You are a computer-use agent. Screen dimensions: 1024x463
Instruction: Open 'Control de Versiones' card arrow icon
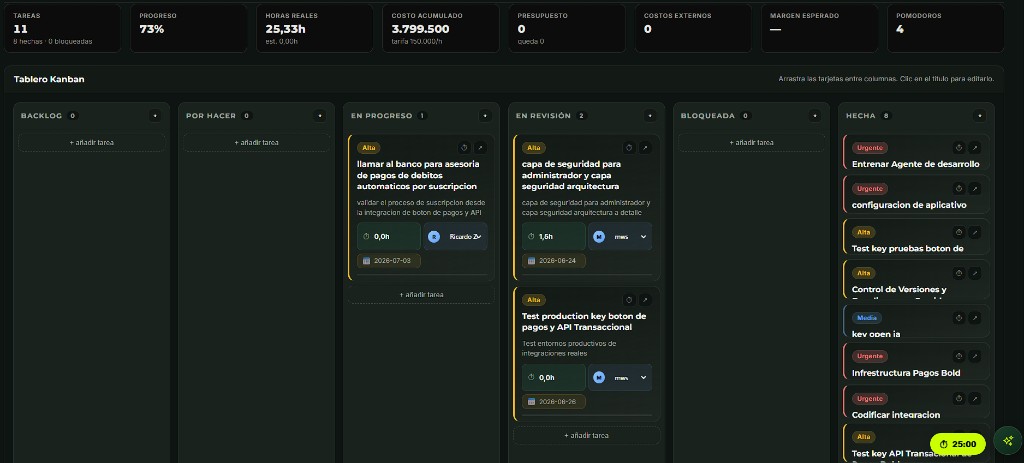coord(974,273)
